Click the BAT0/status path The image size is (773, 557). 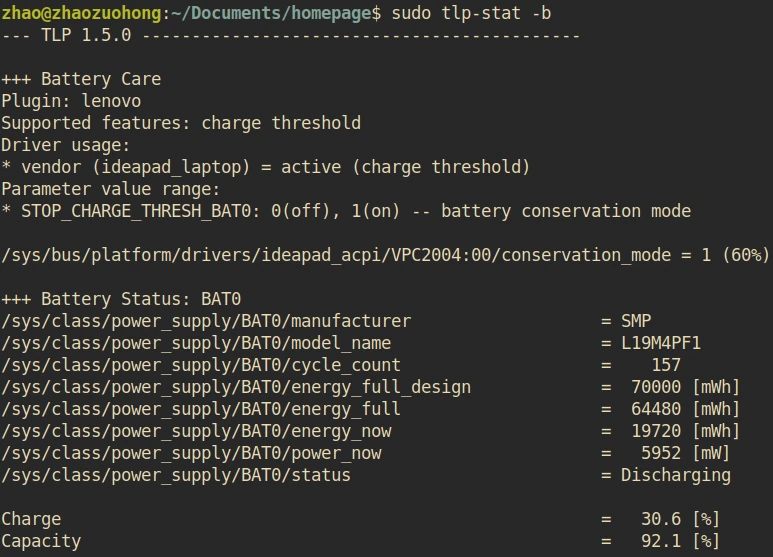176,476
